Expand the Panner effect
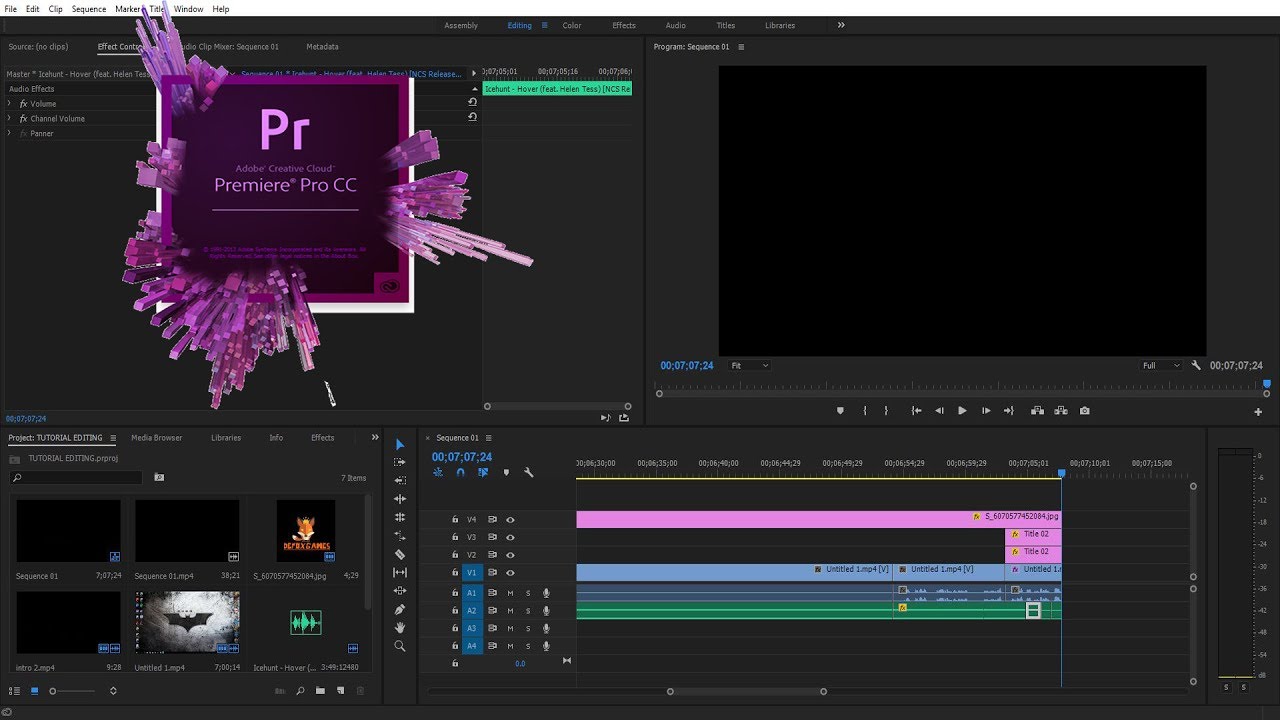This screenshot has width=1280, height=720. (x=10, y=134)
